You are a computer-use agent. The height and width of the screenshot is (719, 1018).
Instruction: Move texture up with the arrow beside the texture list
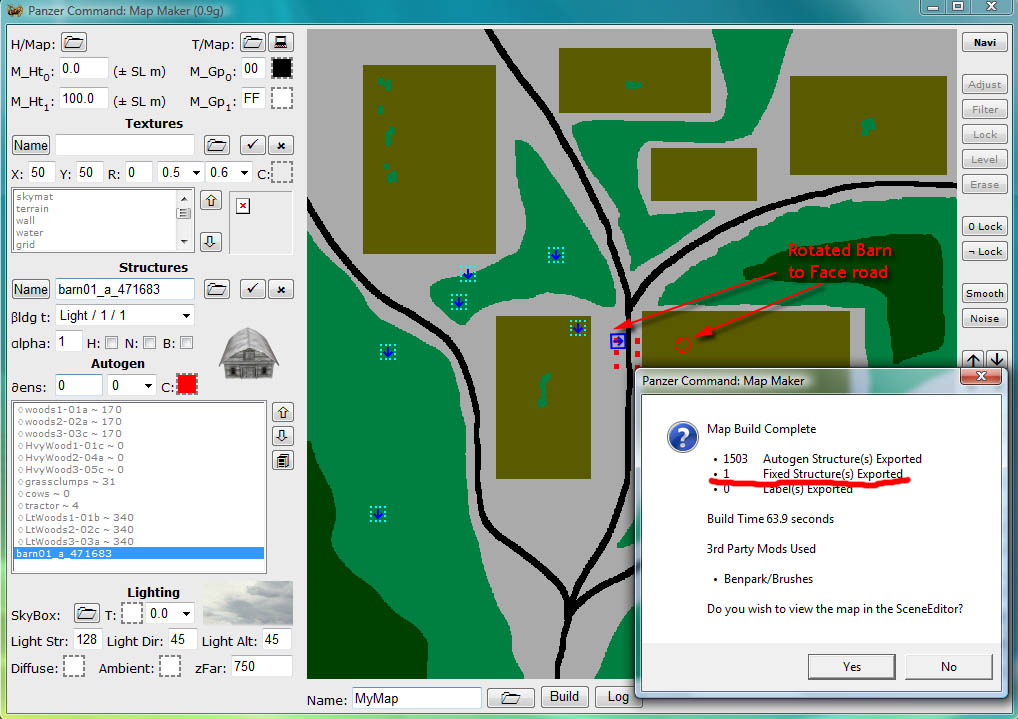coord(211,200)
